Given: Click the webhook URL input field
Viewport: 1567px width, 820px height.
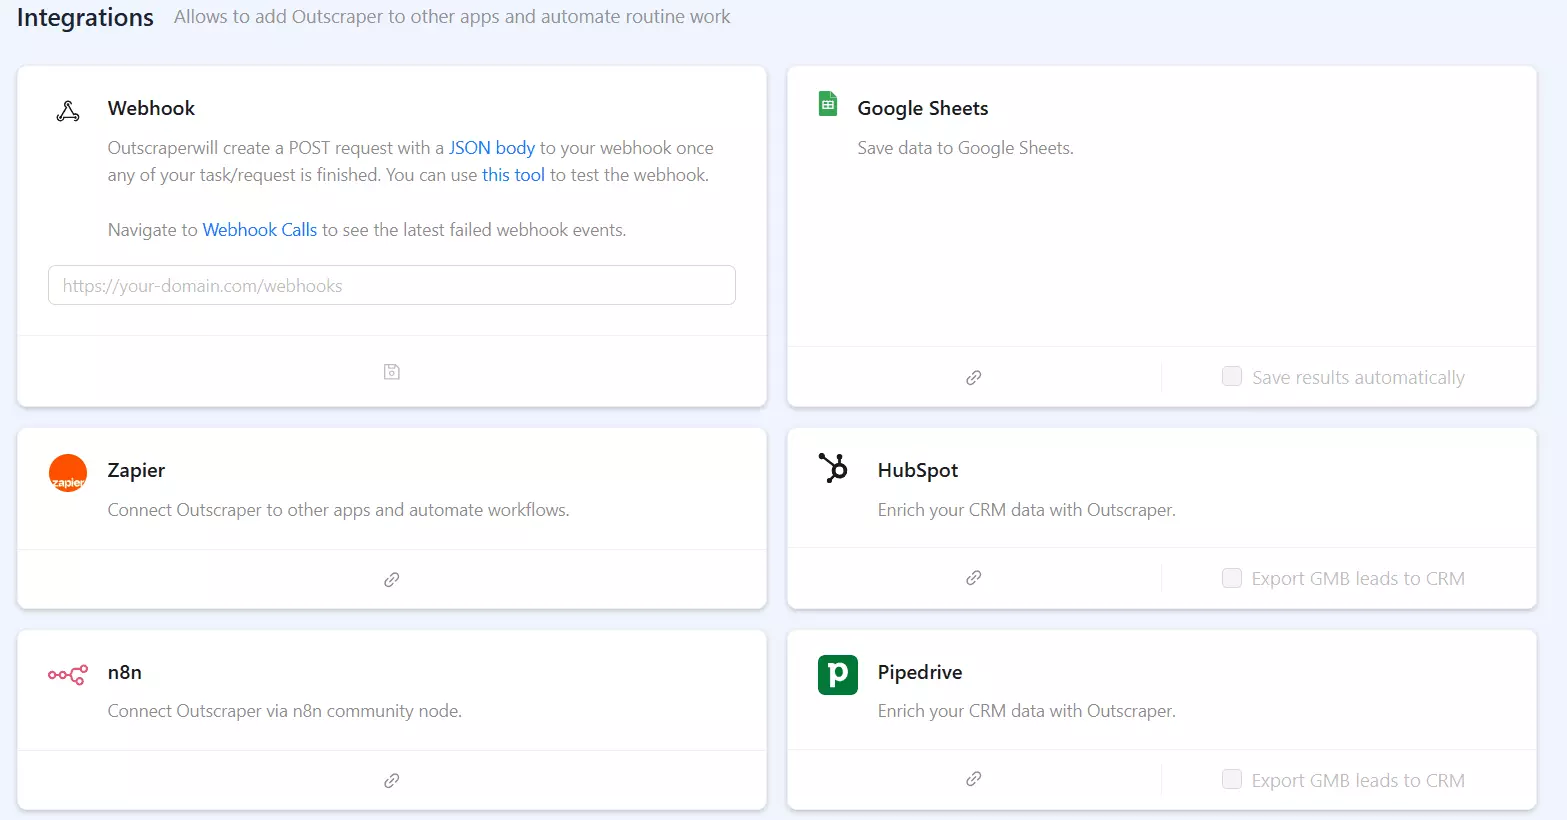Looking at the screenshot, I should [392, 286].
